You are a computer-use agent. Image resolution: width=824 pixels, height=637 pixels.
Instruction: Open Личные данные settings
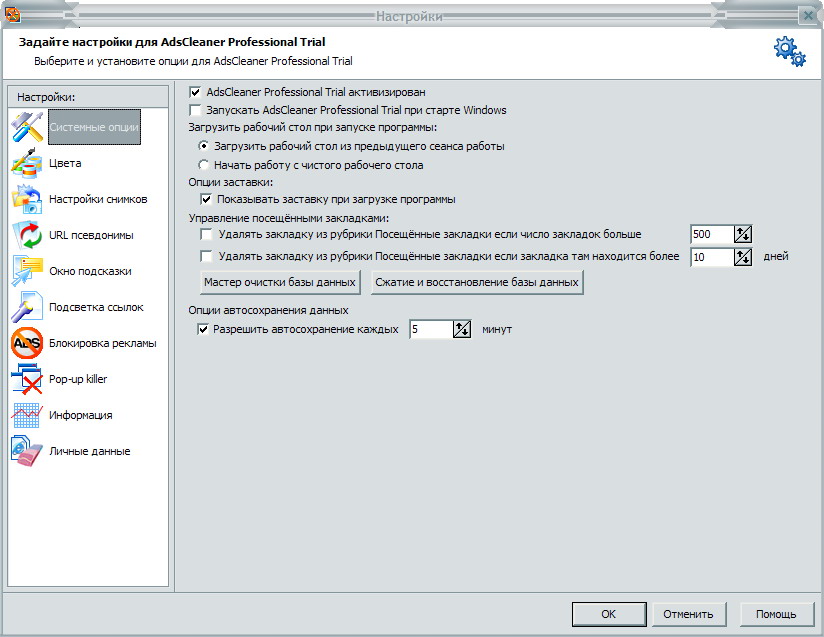click(90, 451)
